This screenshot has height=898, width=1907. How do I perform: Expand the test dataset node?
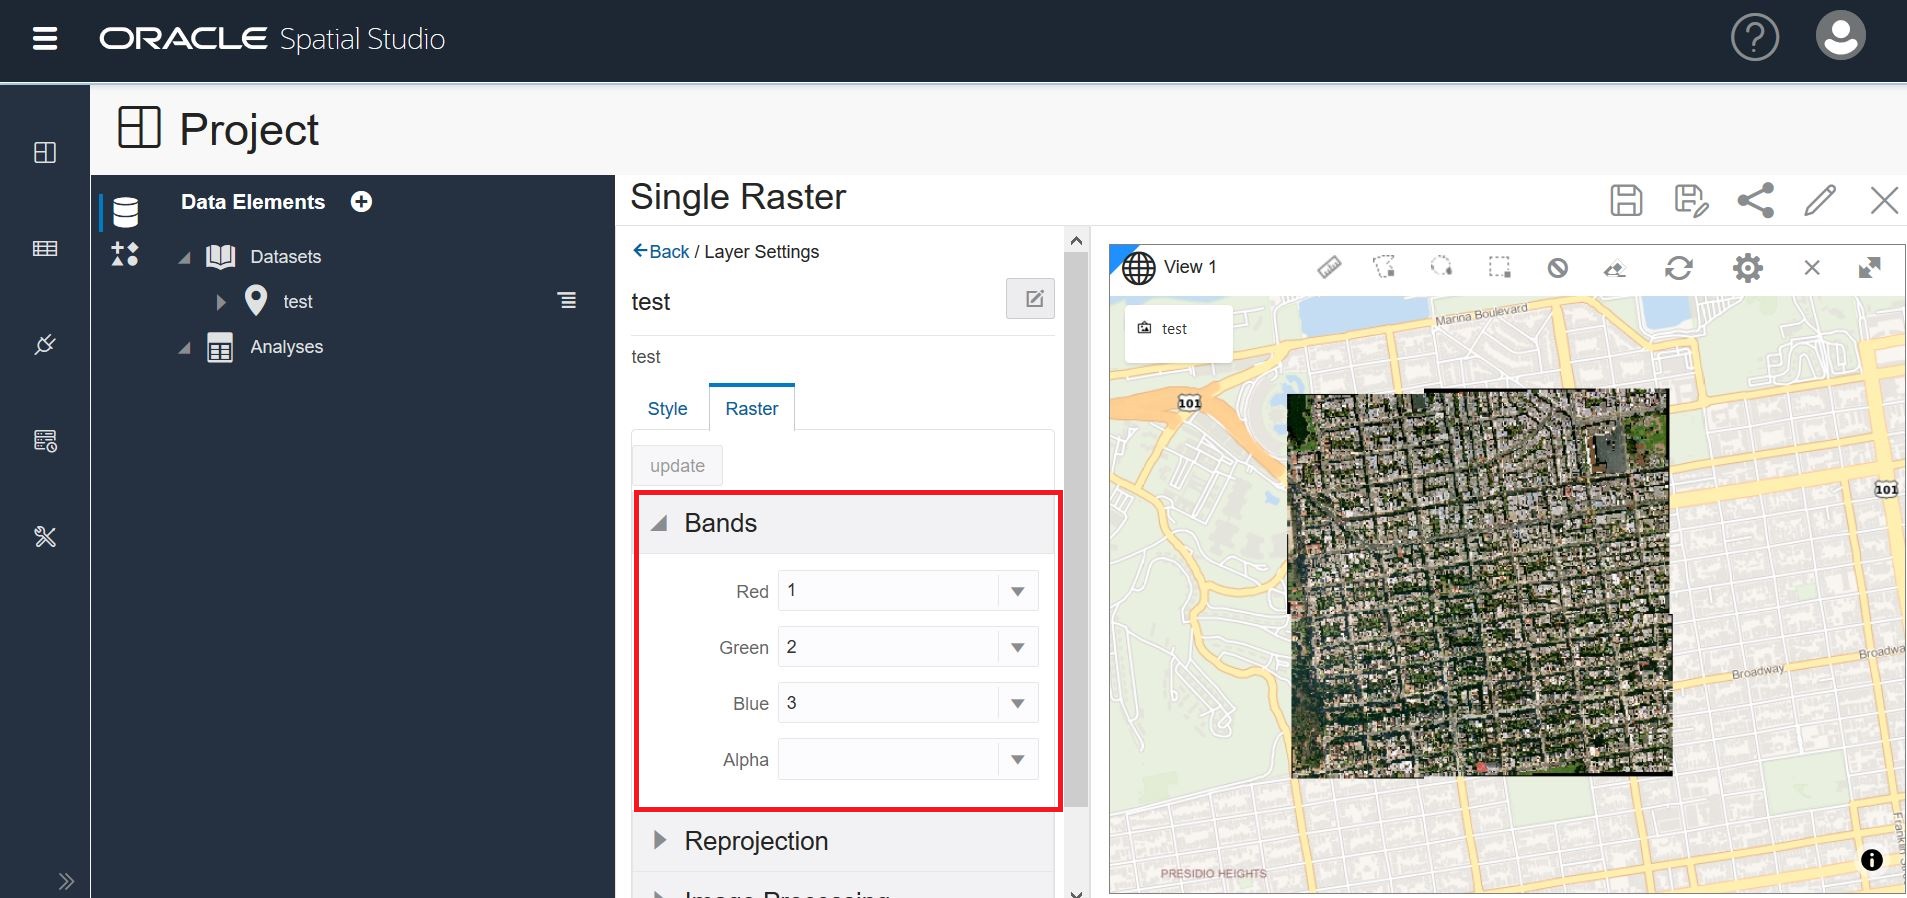pyautogui.click(x=221, y=302)
